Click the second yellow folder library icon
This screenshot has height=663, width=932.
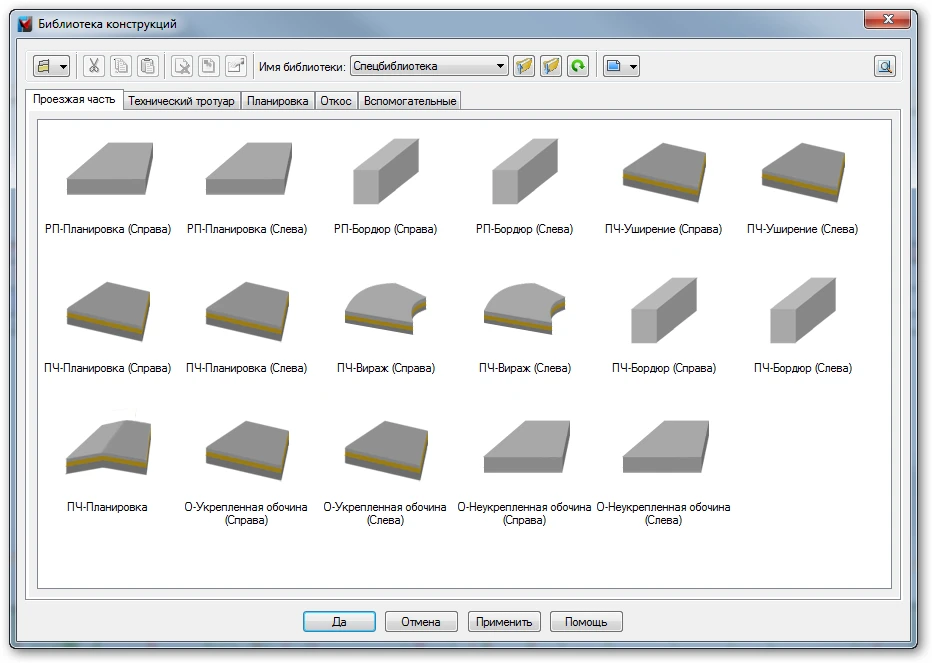[551, 66]
